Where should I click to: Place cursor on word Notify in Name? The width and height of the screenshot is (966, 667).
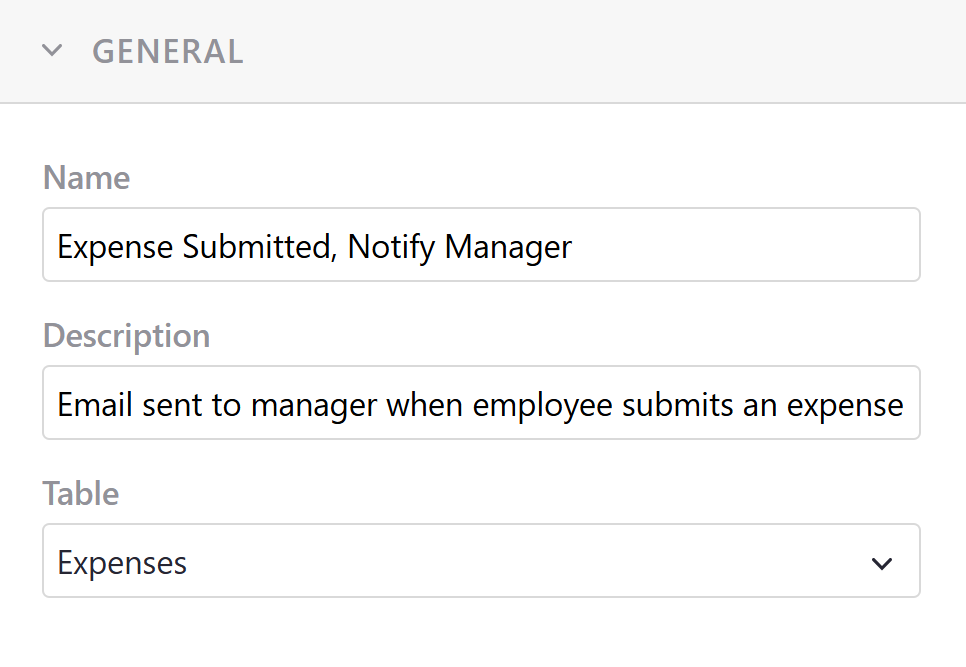(392, 246)
